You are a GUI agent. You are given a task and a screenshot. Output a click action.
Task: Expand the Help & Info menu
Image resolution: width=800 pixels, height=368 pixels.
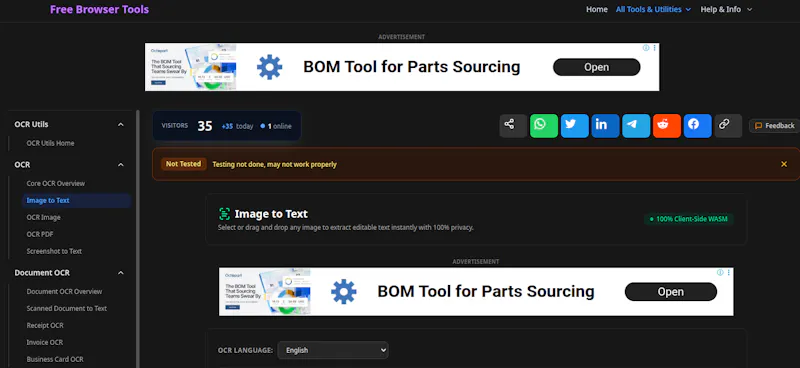[726, 9]
